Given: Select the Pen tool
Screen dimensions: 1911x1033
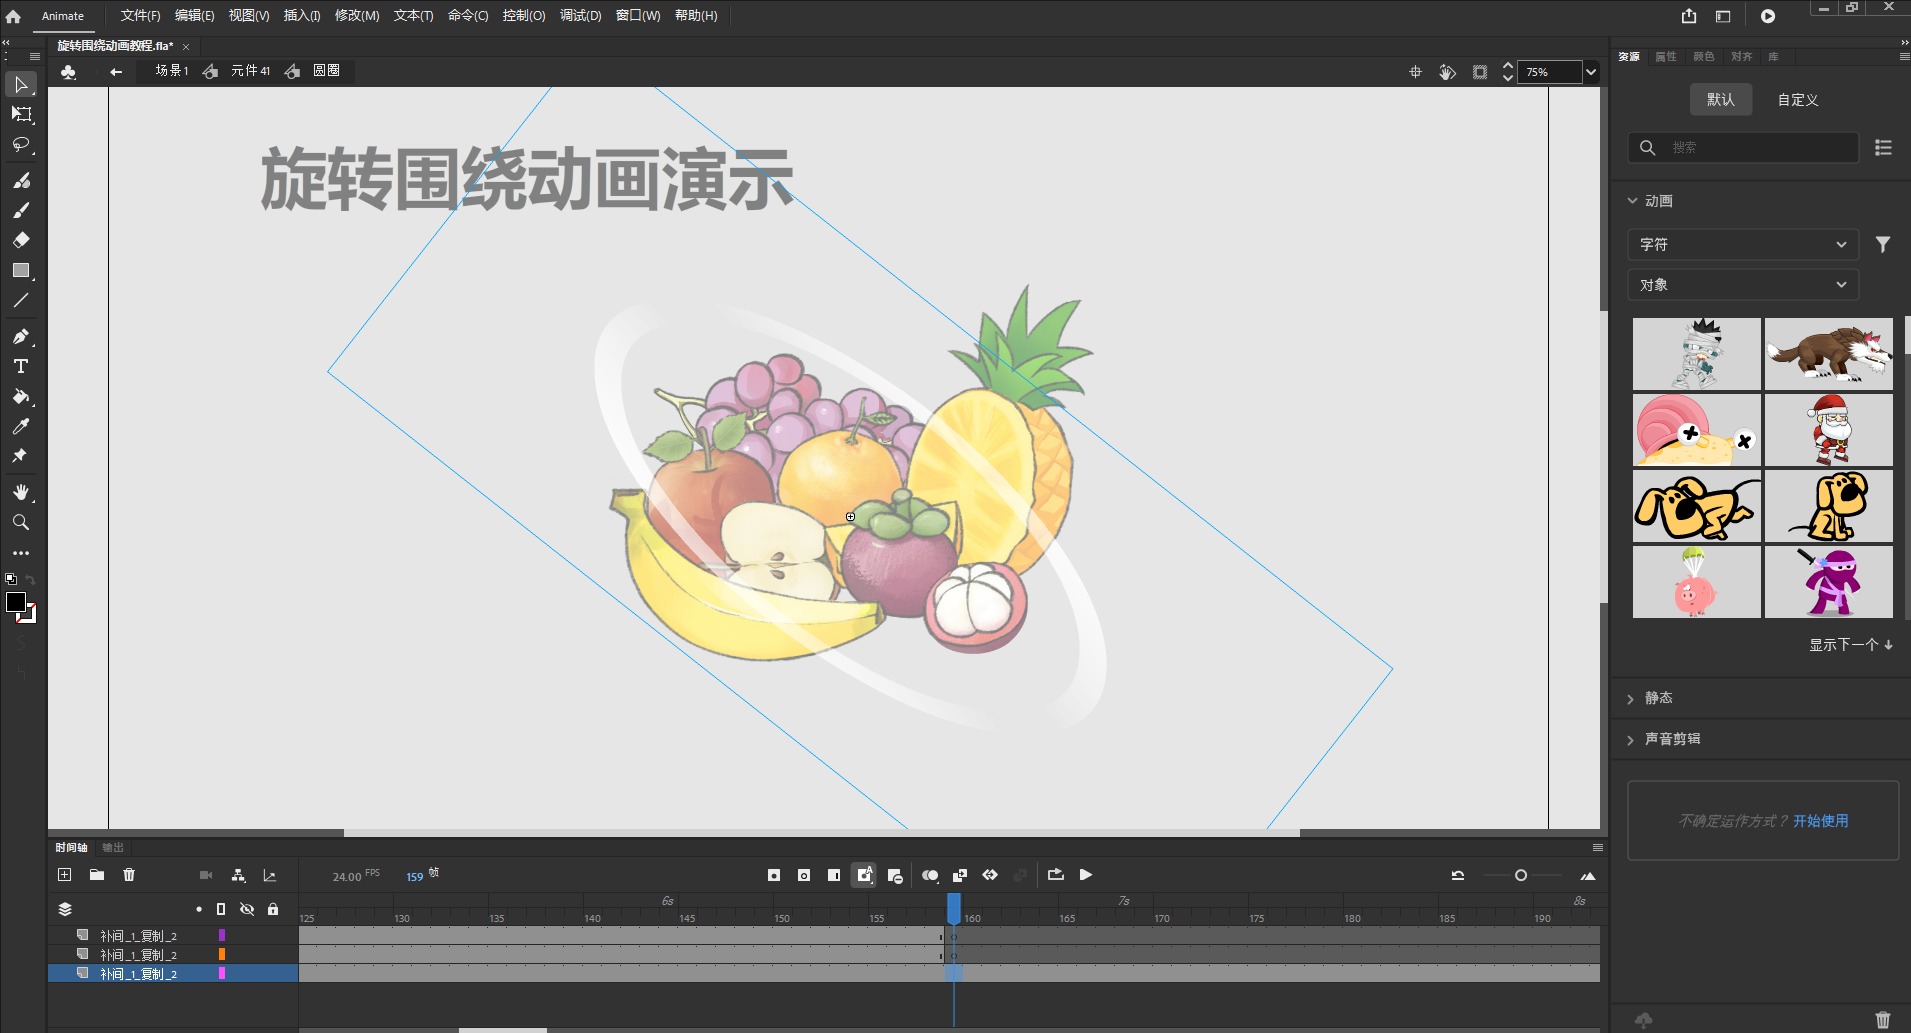Looking at the screenshot, I should [21, 336].
